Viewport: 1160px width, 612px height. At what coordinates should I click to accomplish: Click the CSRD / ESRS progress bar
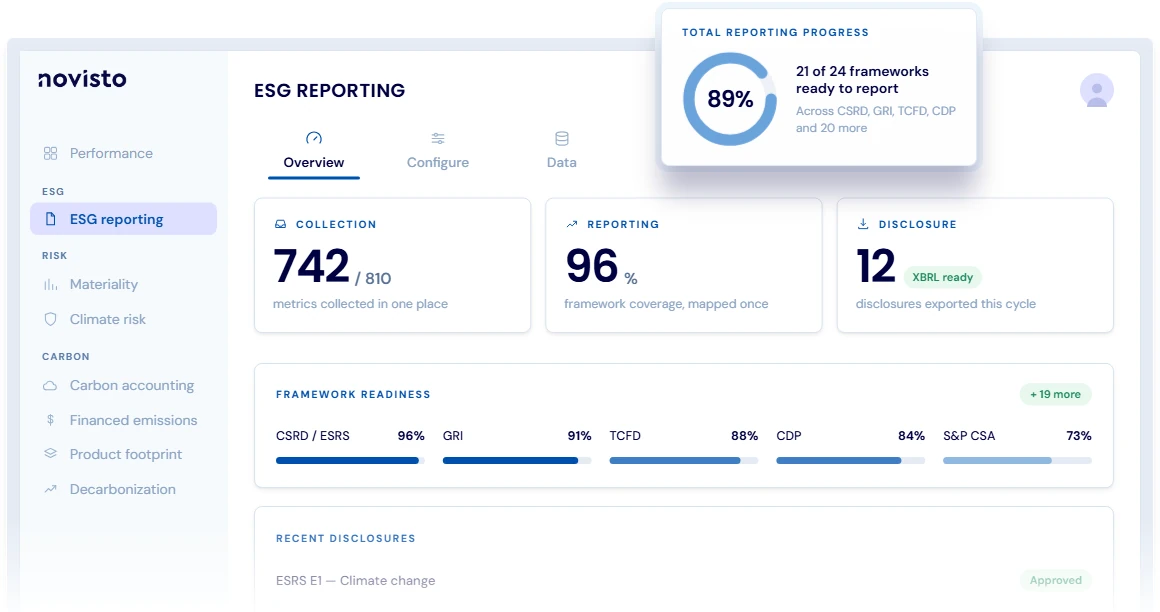click(350, 460)
